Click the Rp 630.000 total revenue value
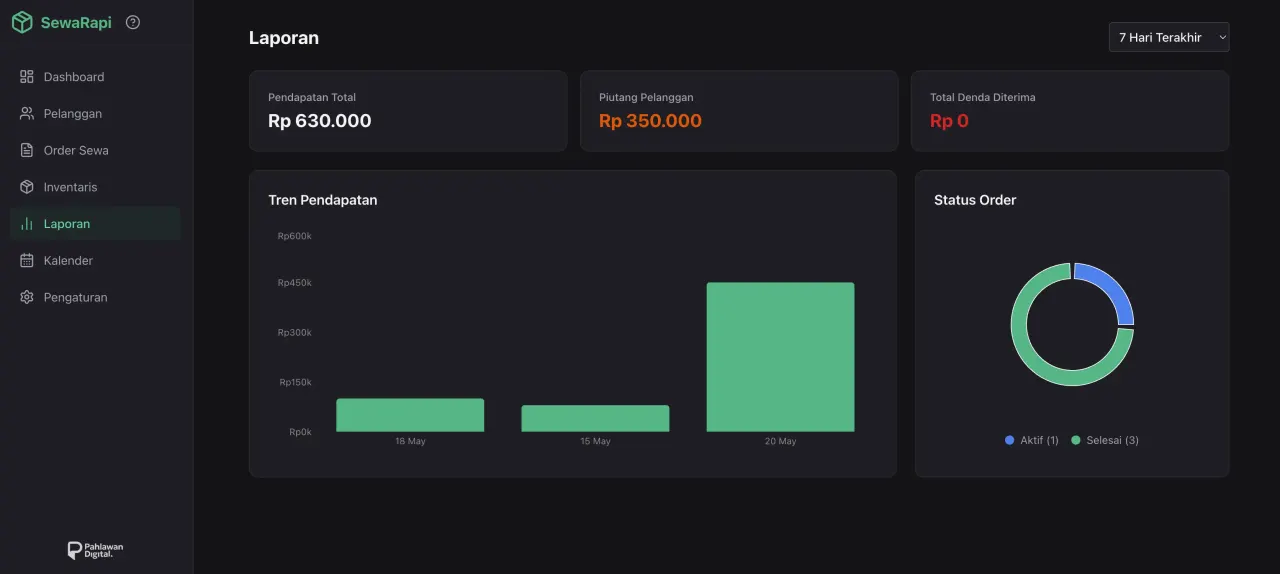This screenshot has width=1280, height=574. coord(320,121)
